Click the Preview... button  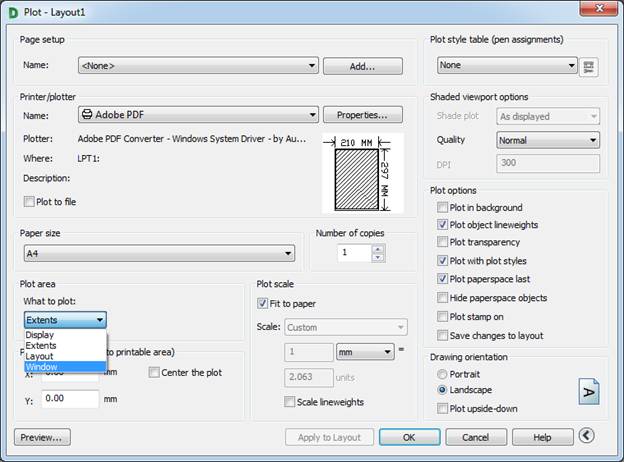click(42, 437)
